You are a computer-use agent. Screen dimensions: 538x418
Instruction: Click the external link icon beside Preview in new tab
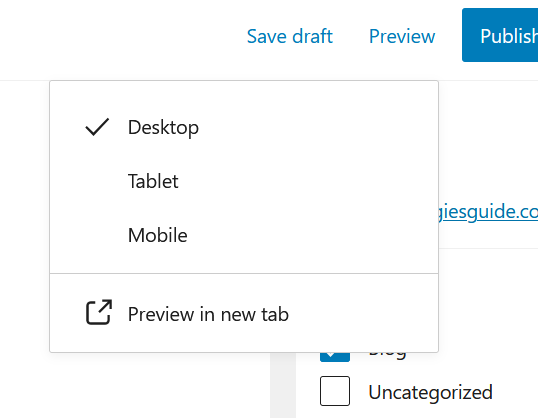pyautogui.click(x=98, y=312)
